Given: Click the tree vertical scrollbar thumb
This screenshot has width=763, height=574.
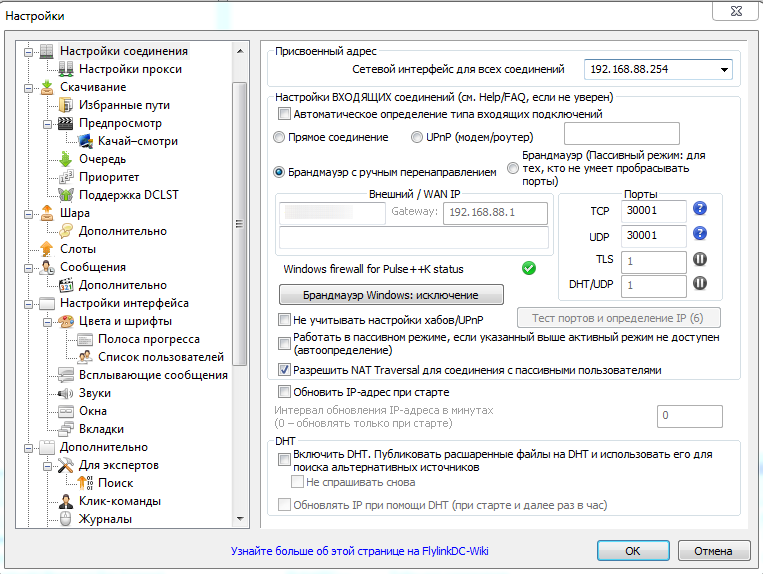Looking at the screenshot, I should (x=239, y=224).
